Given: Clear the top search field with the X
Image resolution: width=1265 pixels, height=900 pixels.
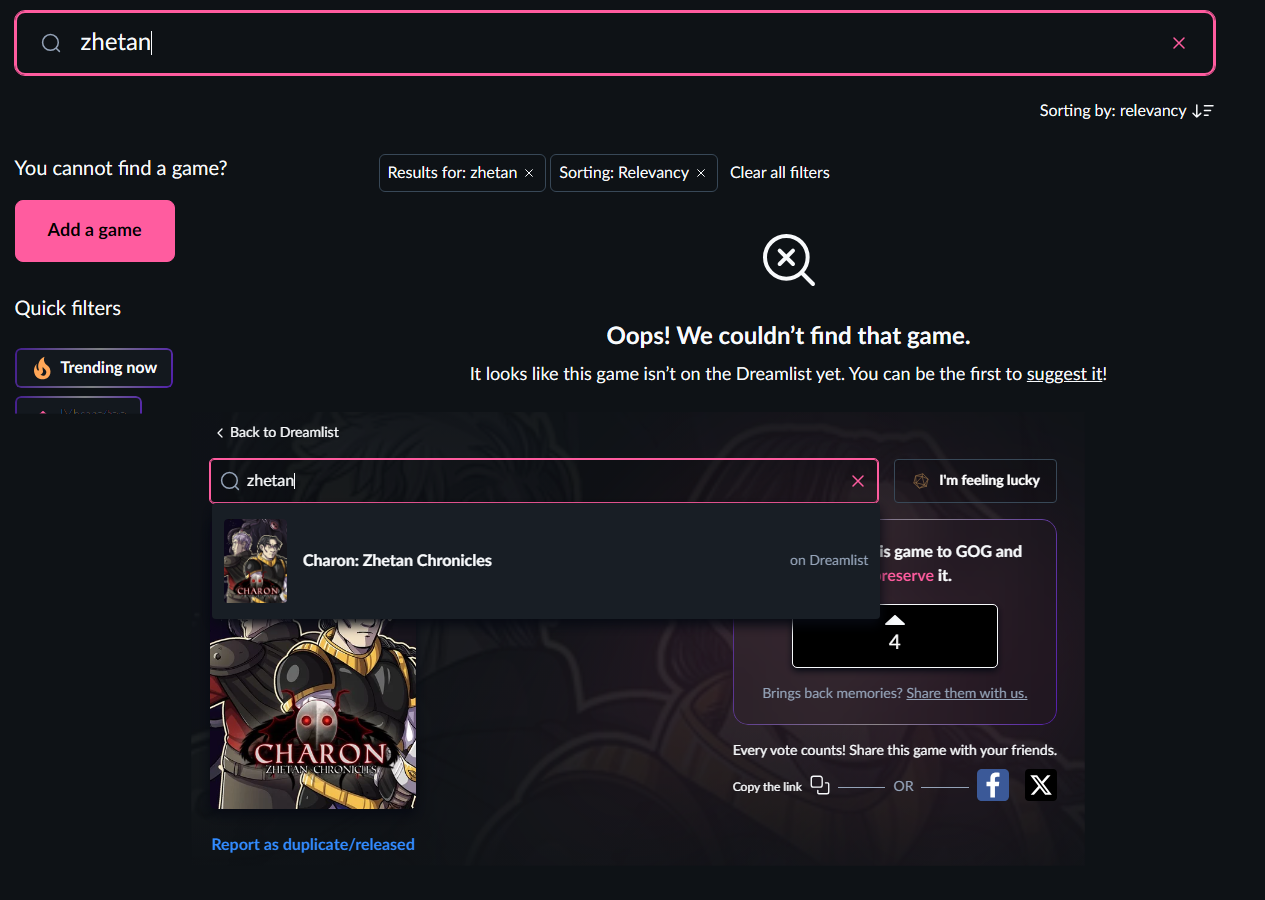Looking at the screenshot, I should [x=1179, y=43].
